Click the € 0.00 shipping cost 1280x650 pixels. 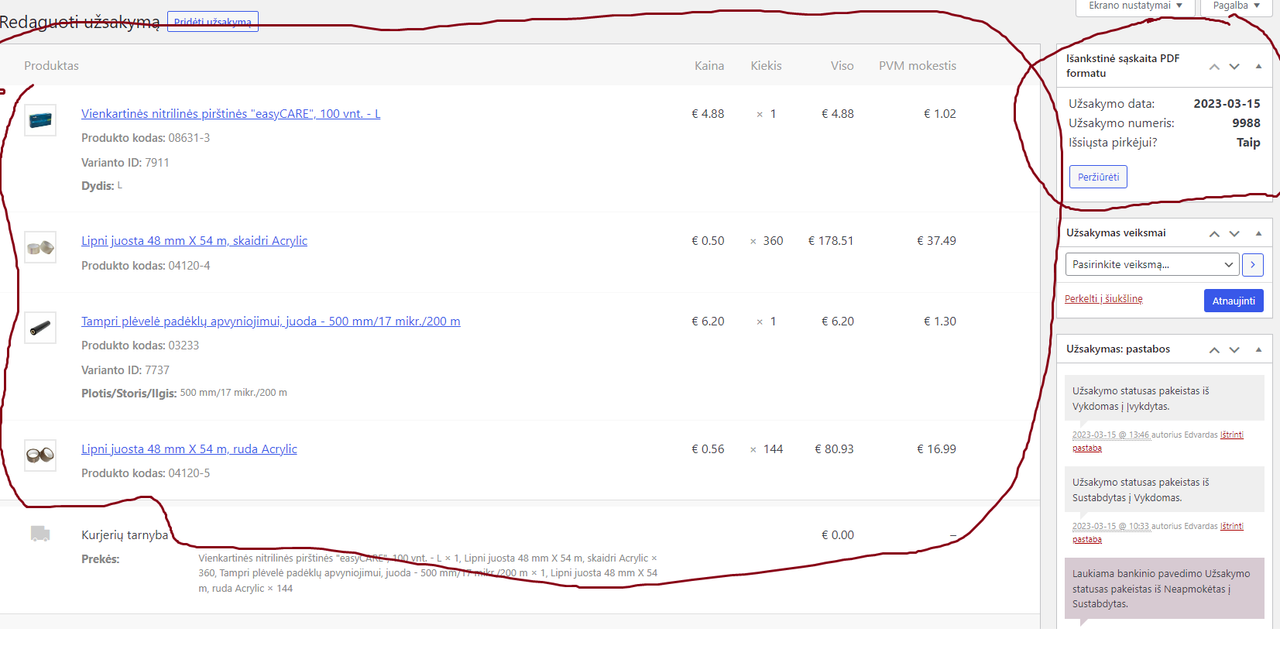(x=837, y=535)
